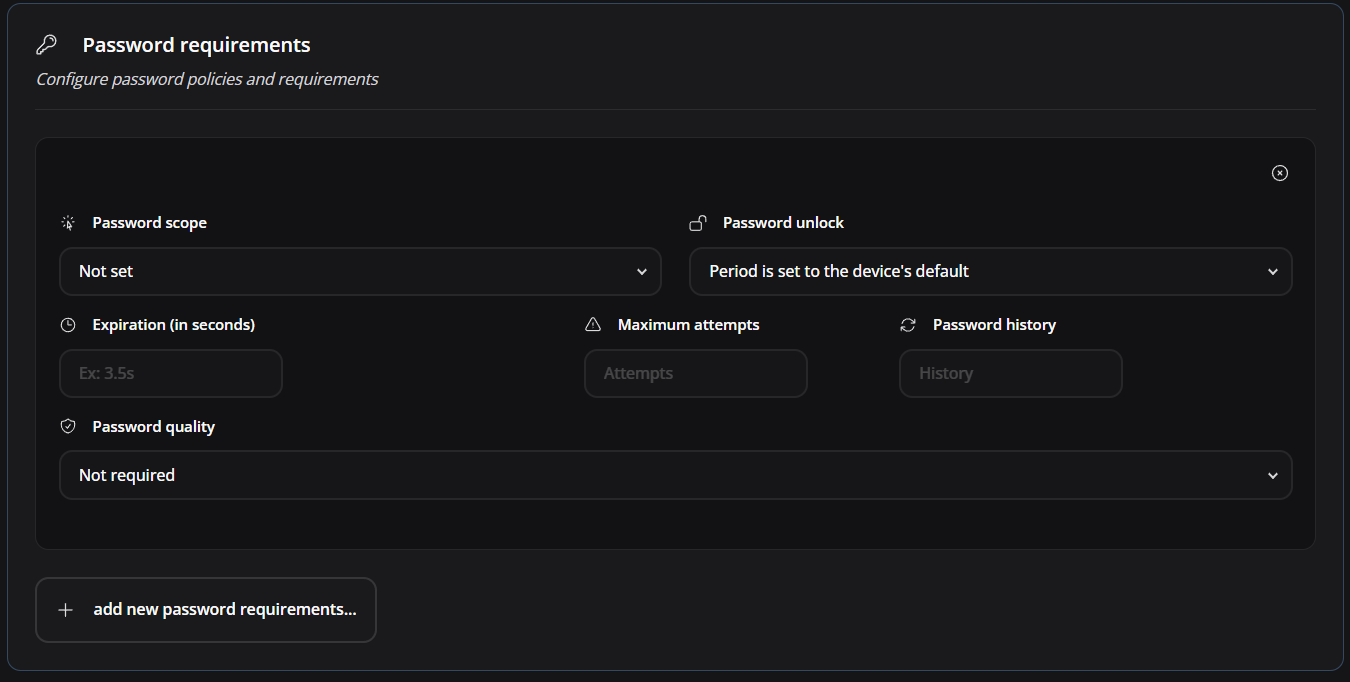
Task: Focus the Password history input field
Action: click(1011, 374)
